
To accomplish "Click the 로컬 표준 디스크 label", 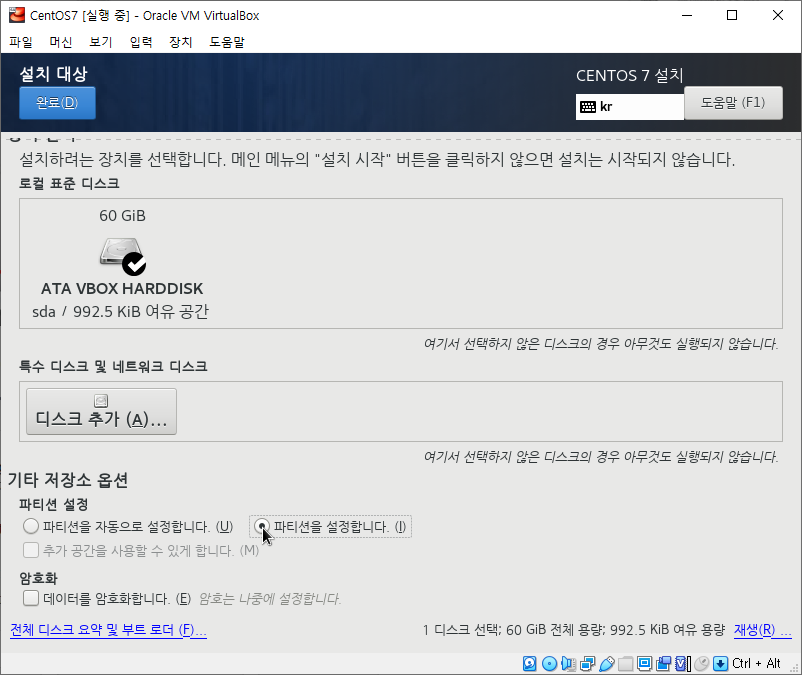I will [69, 183].
